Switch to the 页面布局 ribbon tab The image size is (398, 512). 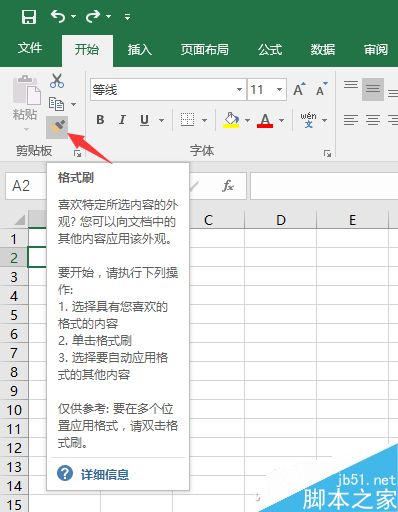[205, 50]
